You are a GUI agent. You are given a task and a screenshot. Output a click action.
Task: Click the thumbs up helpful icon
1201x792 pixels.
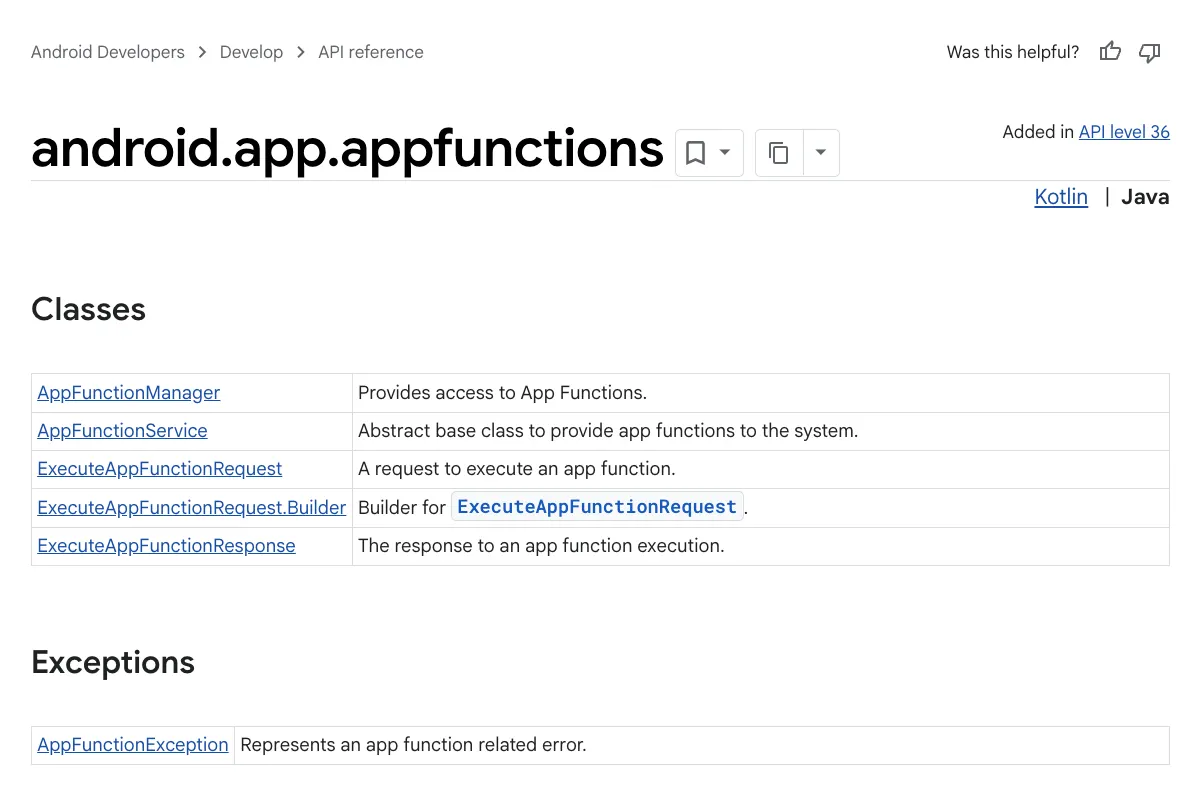click(x=1110, y=52)
